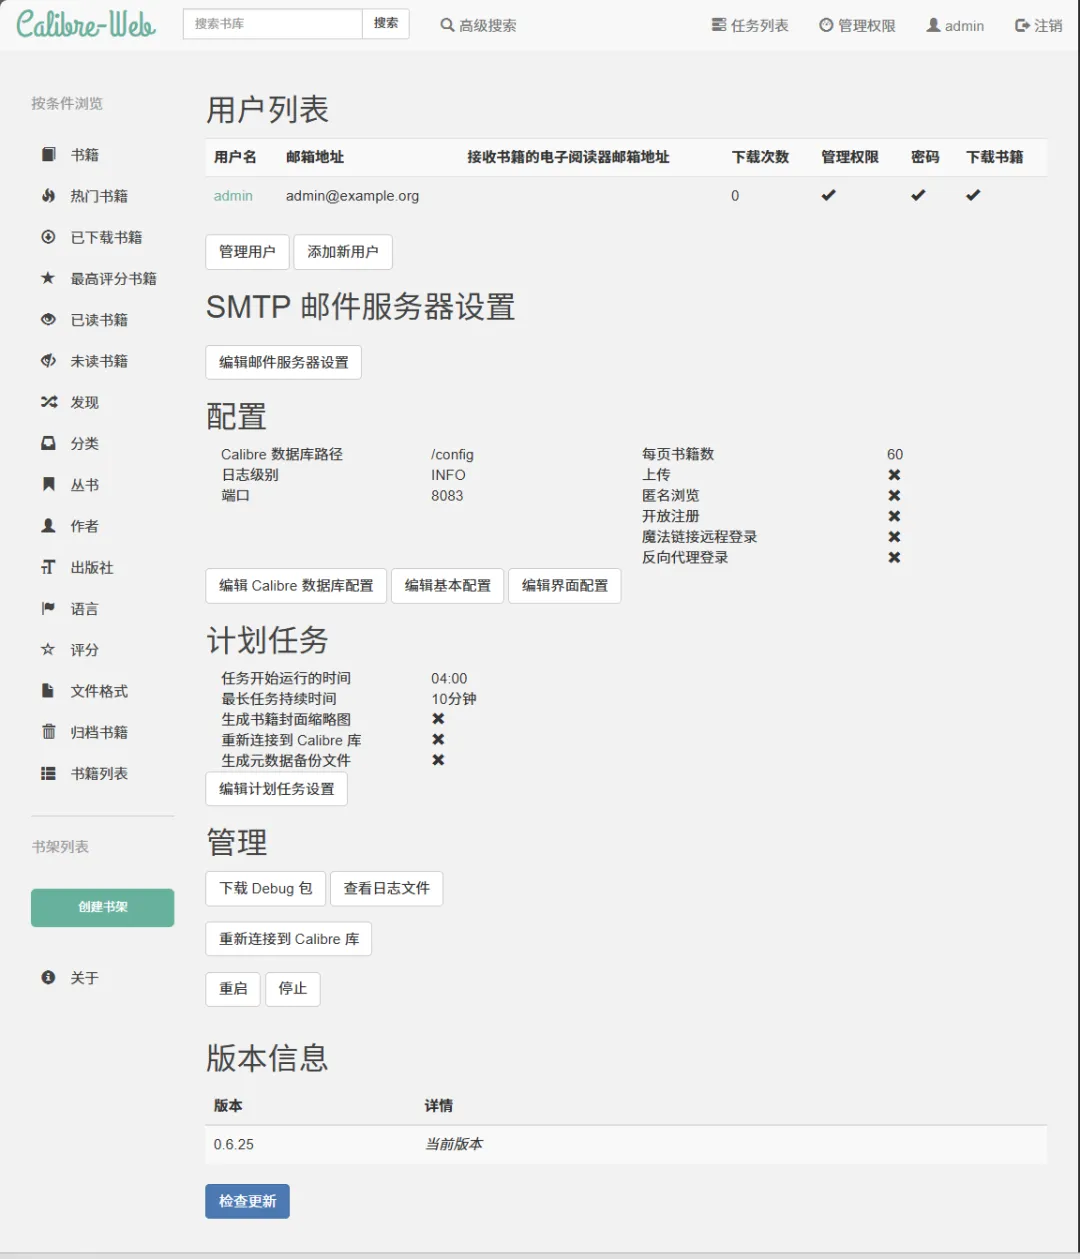1080x1259 pixels.
Task: Click the 编辑界面配置 button
Action: [565, 586]
